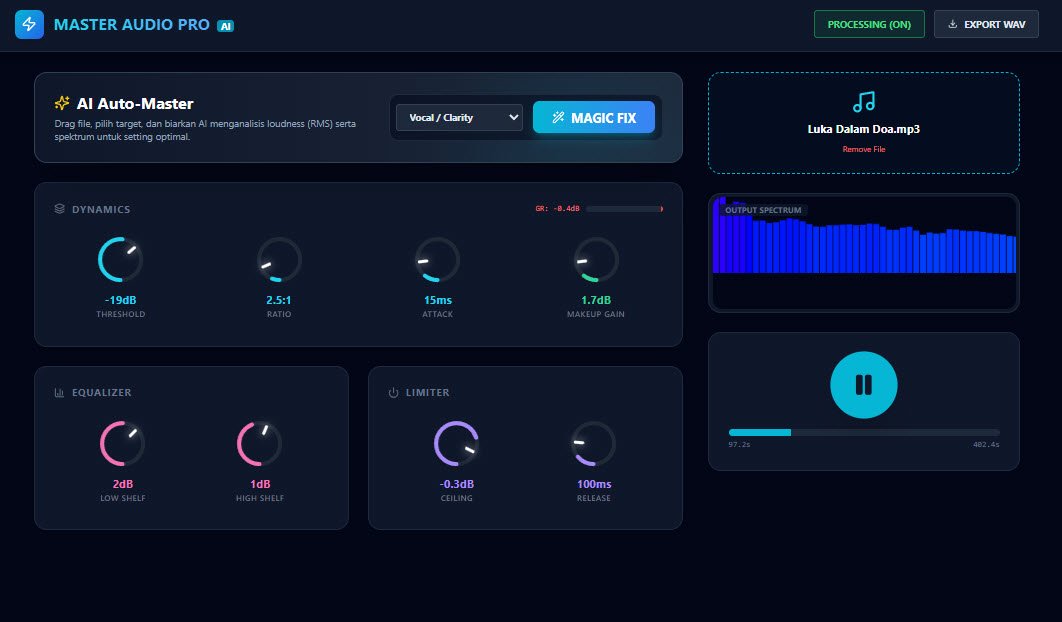Click the MASTER AUDIO PRO title
1062x622 pixels.
tap(131, 24)
